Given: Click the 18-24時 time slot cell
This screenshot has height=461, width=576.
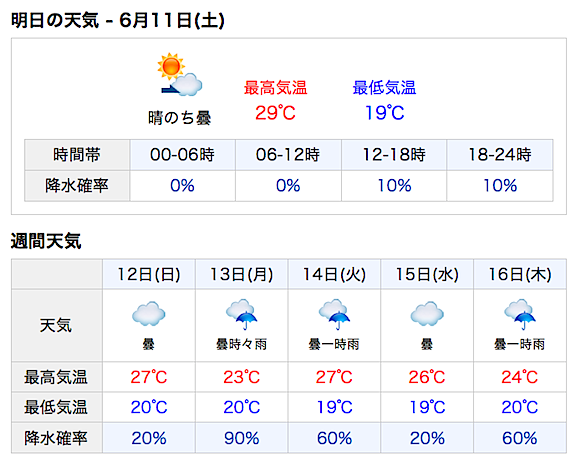Looking at the screenshot, I should pyautogui.click(x=500, y=155).
